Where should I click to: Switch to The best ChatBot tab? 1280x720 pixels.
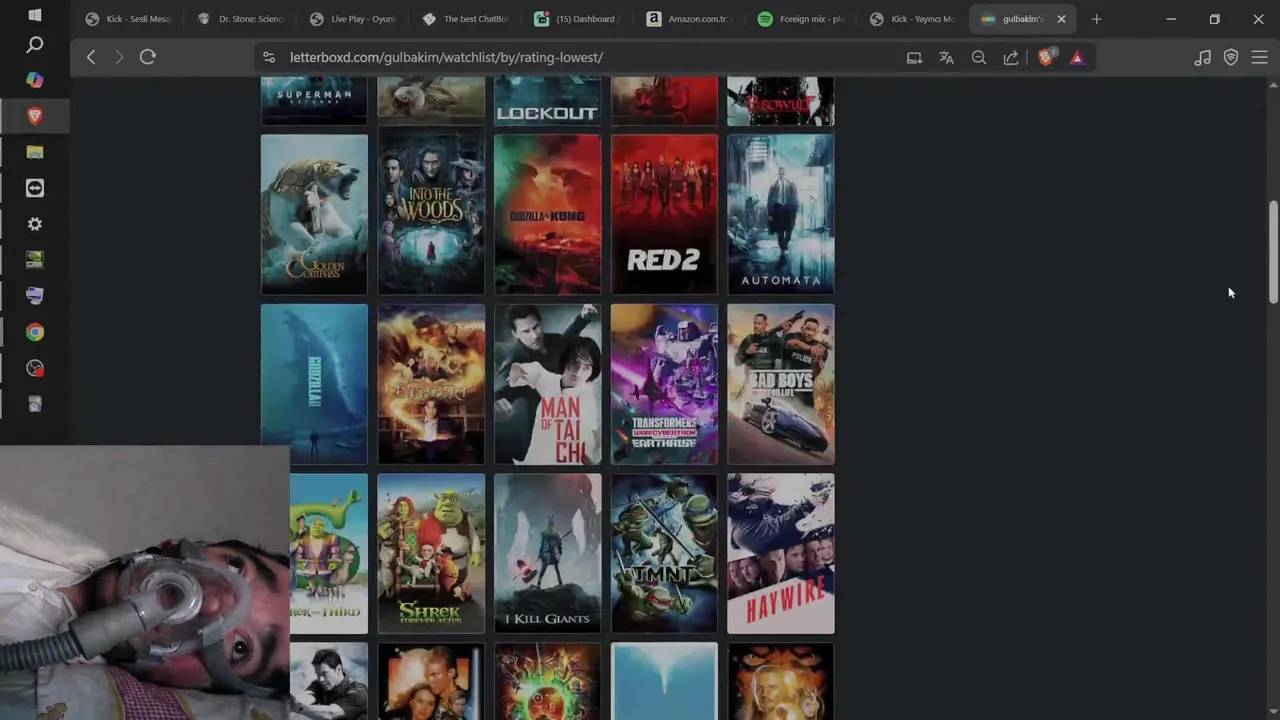point(466,19)
